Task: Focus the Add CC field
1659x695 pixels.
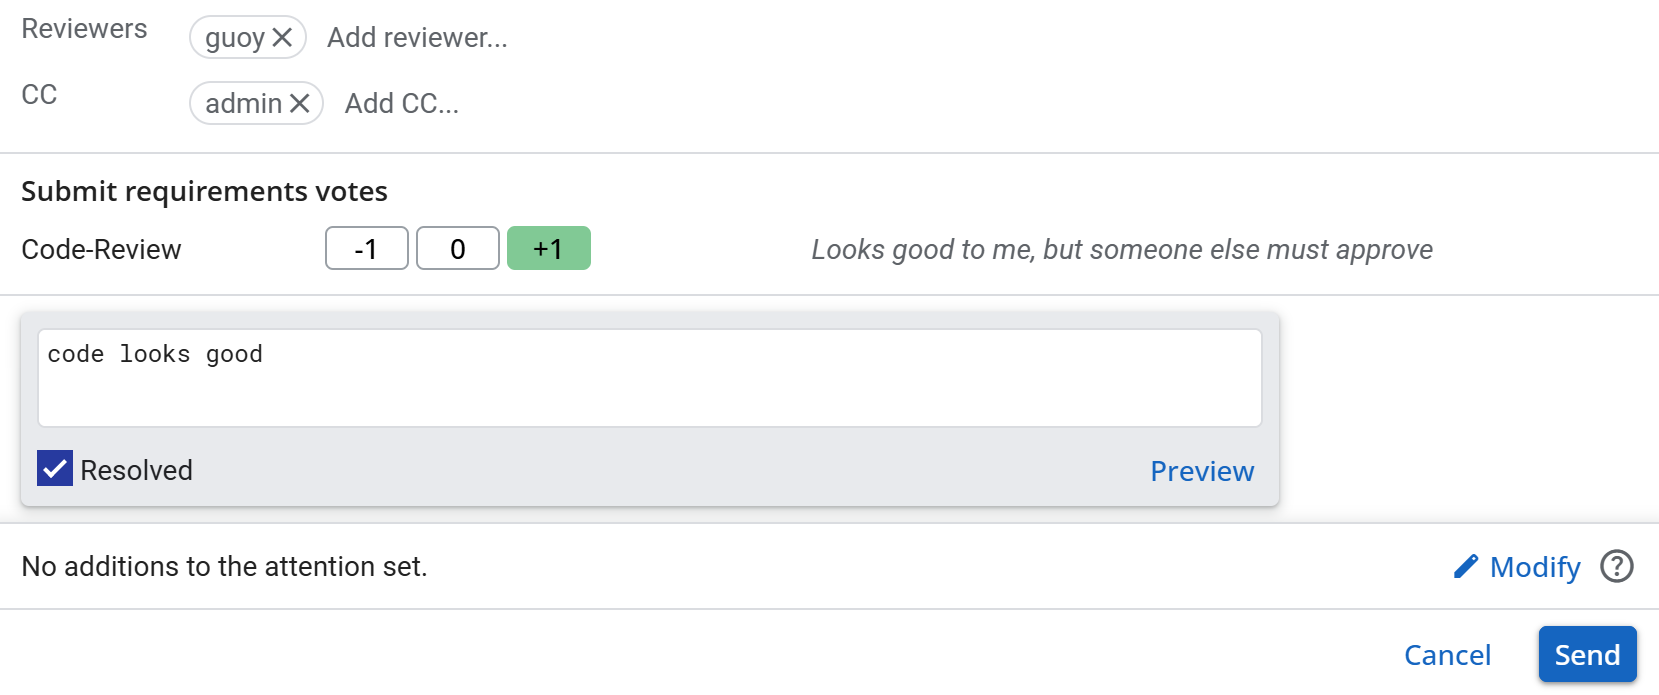Action: tap(401, 104)
